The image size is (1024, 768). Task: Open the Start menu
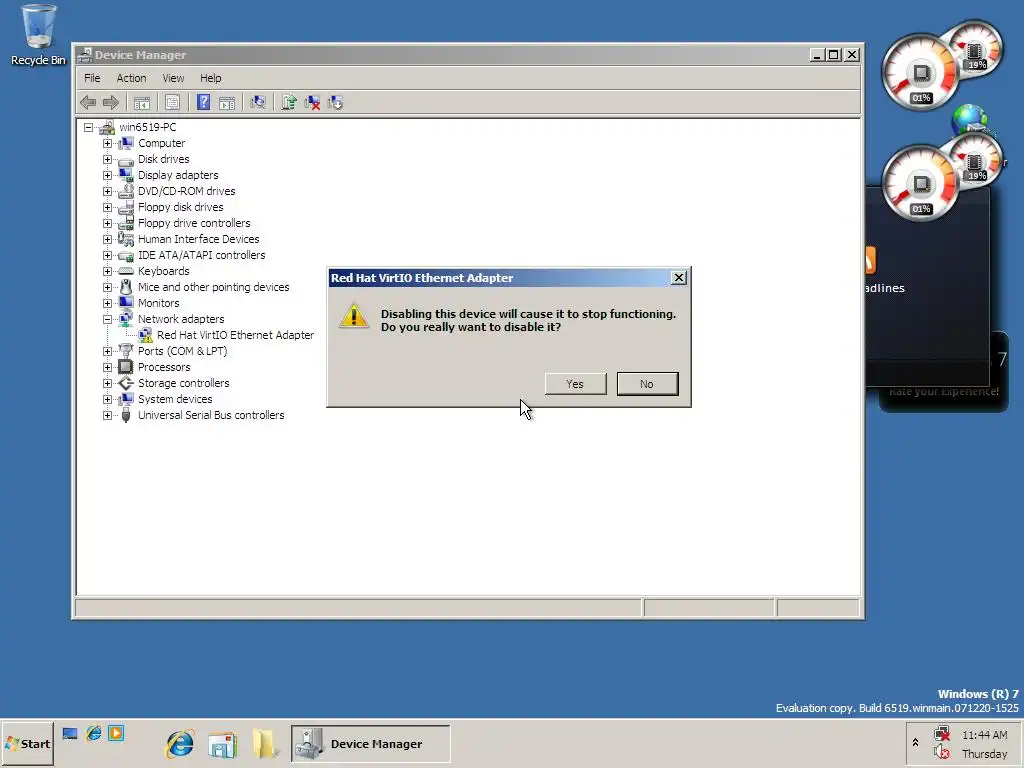pos(27,744)
